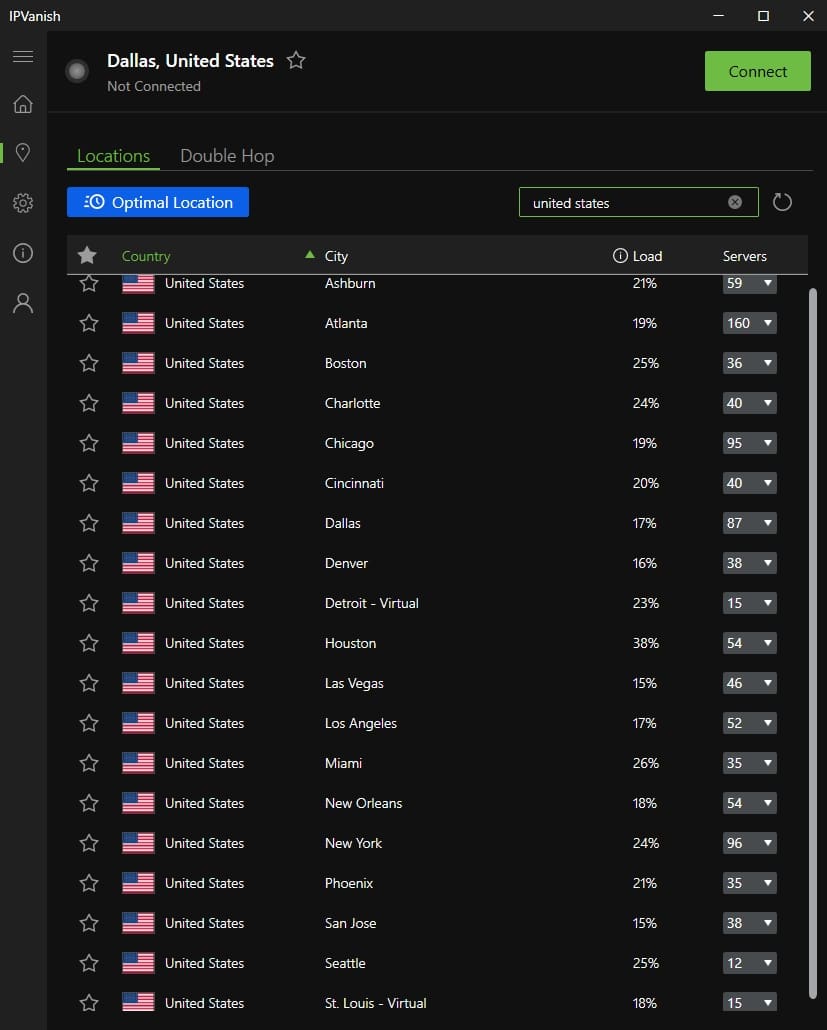Select the Optimal Location button
The height and width of the screenshot is (1030, 827).
(x=158, y=202)
